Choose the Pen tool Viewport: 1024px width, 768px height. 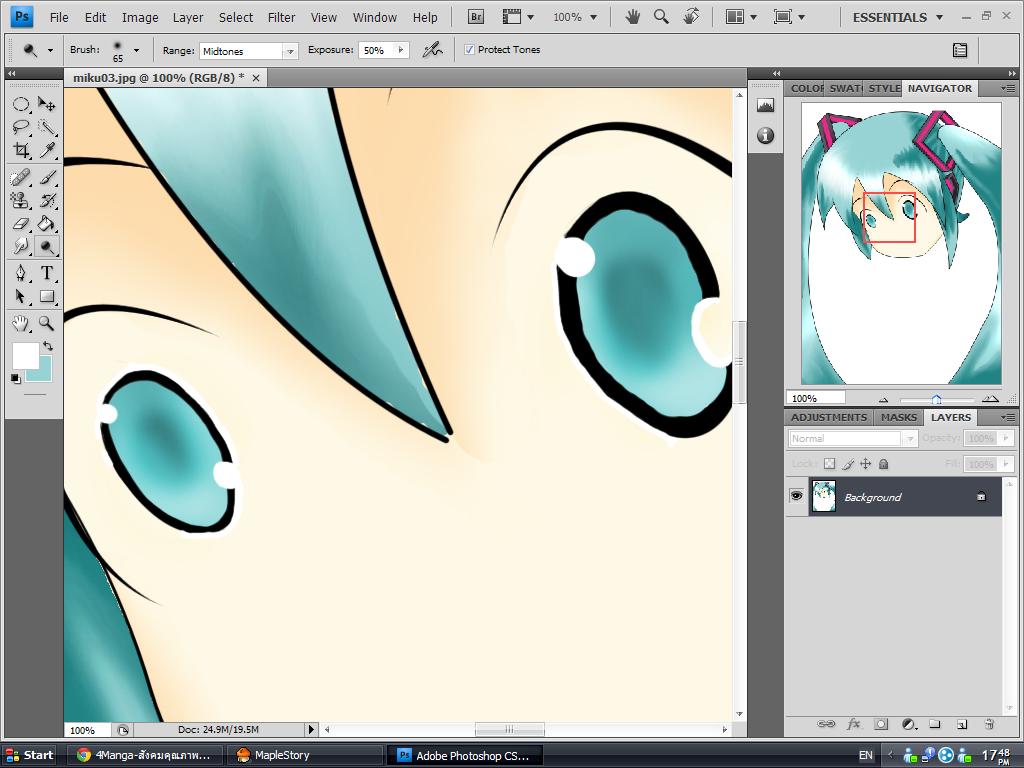click(x=21, y=273)
